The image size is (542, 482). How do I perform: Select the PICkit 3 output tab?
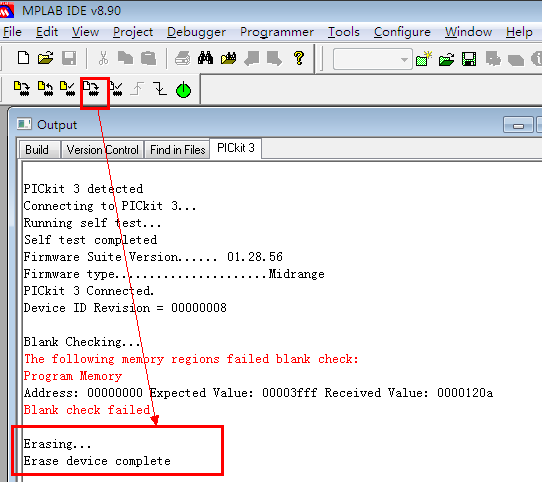coord(235,148)
